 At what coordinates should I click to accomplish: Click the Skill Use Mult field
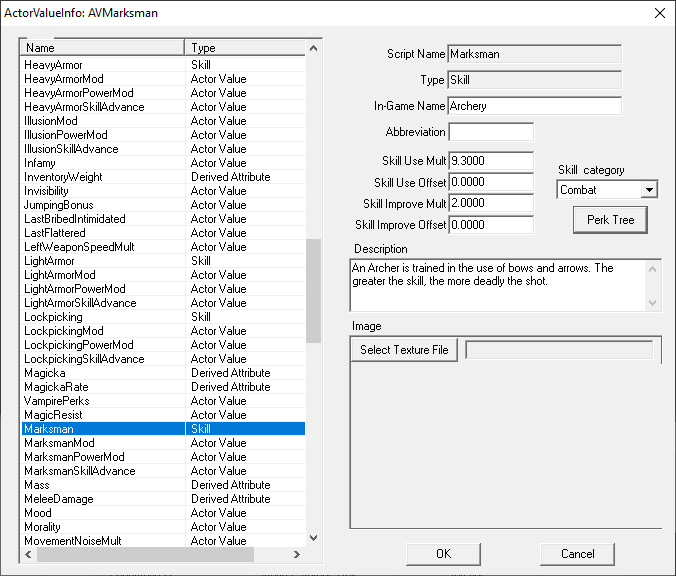coord(491,161)
